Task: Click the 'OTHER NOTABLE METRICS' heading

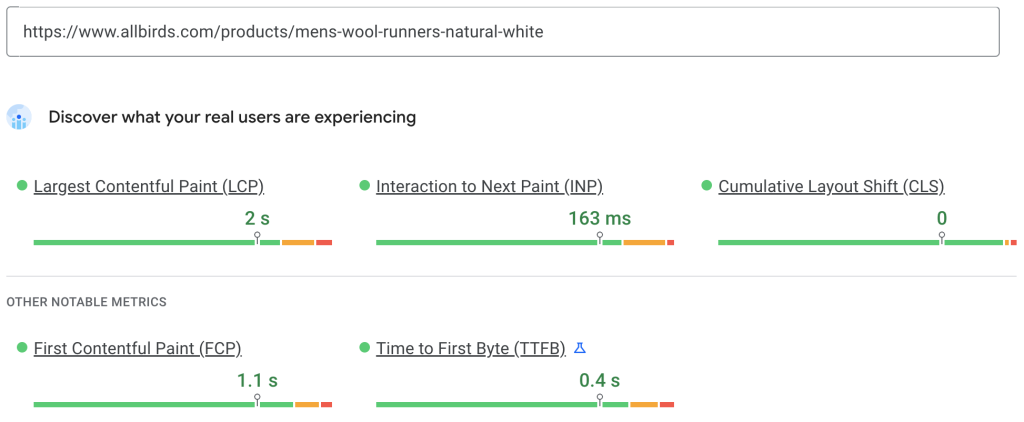Action: click(86, 302)
